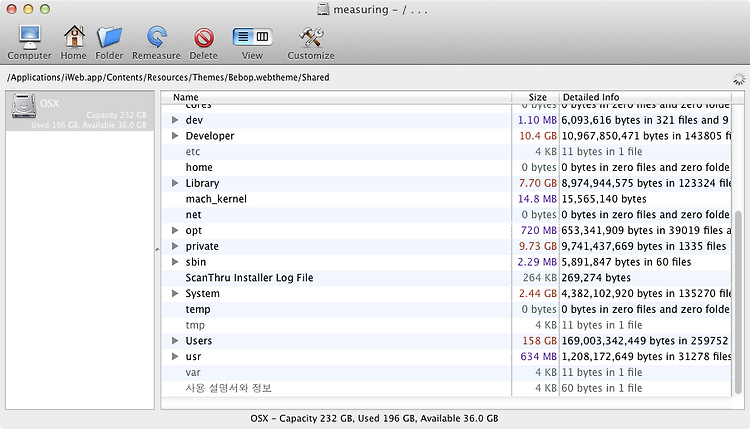Click 2.44 GB size of System
This screenshot has width=750, height=429.
(538, 294)
